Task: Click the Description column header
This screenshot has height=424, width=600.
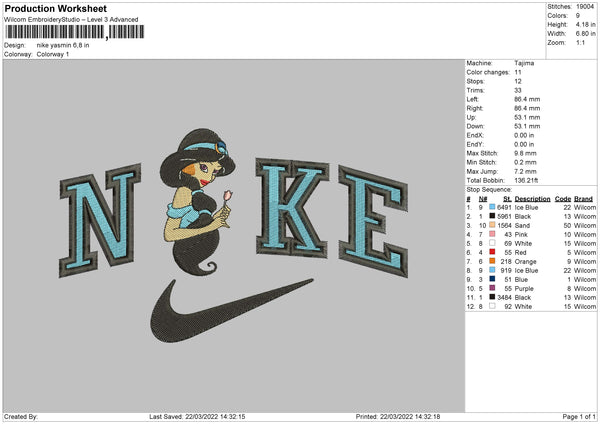Action: tap(532, 199)
